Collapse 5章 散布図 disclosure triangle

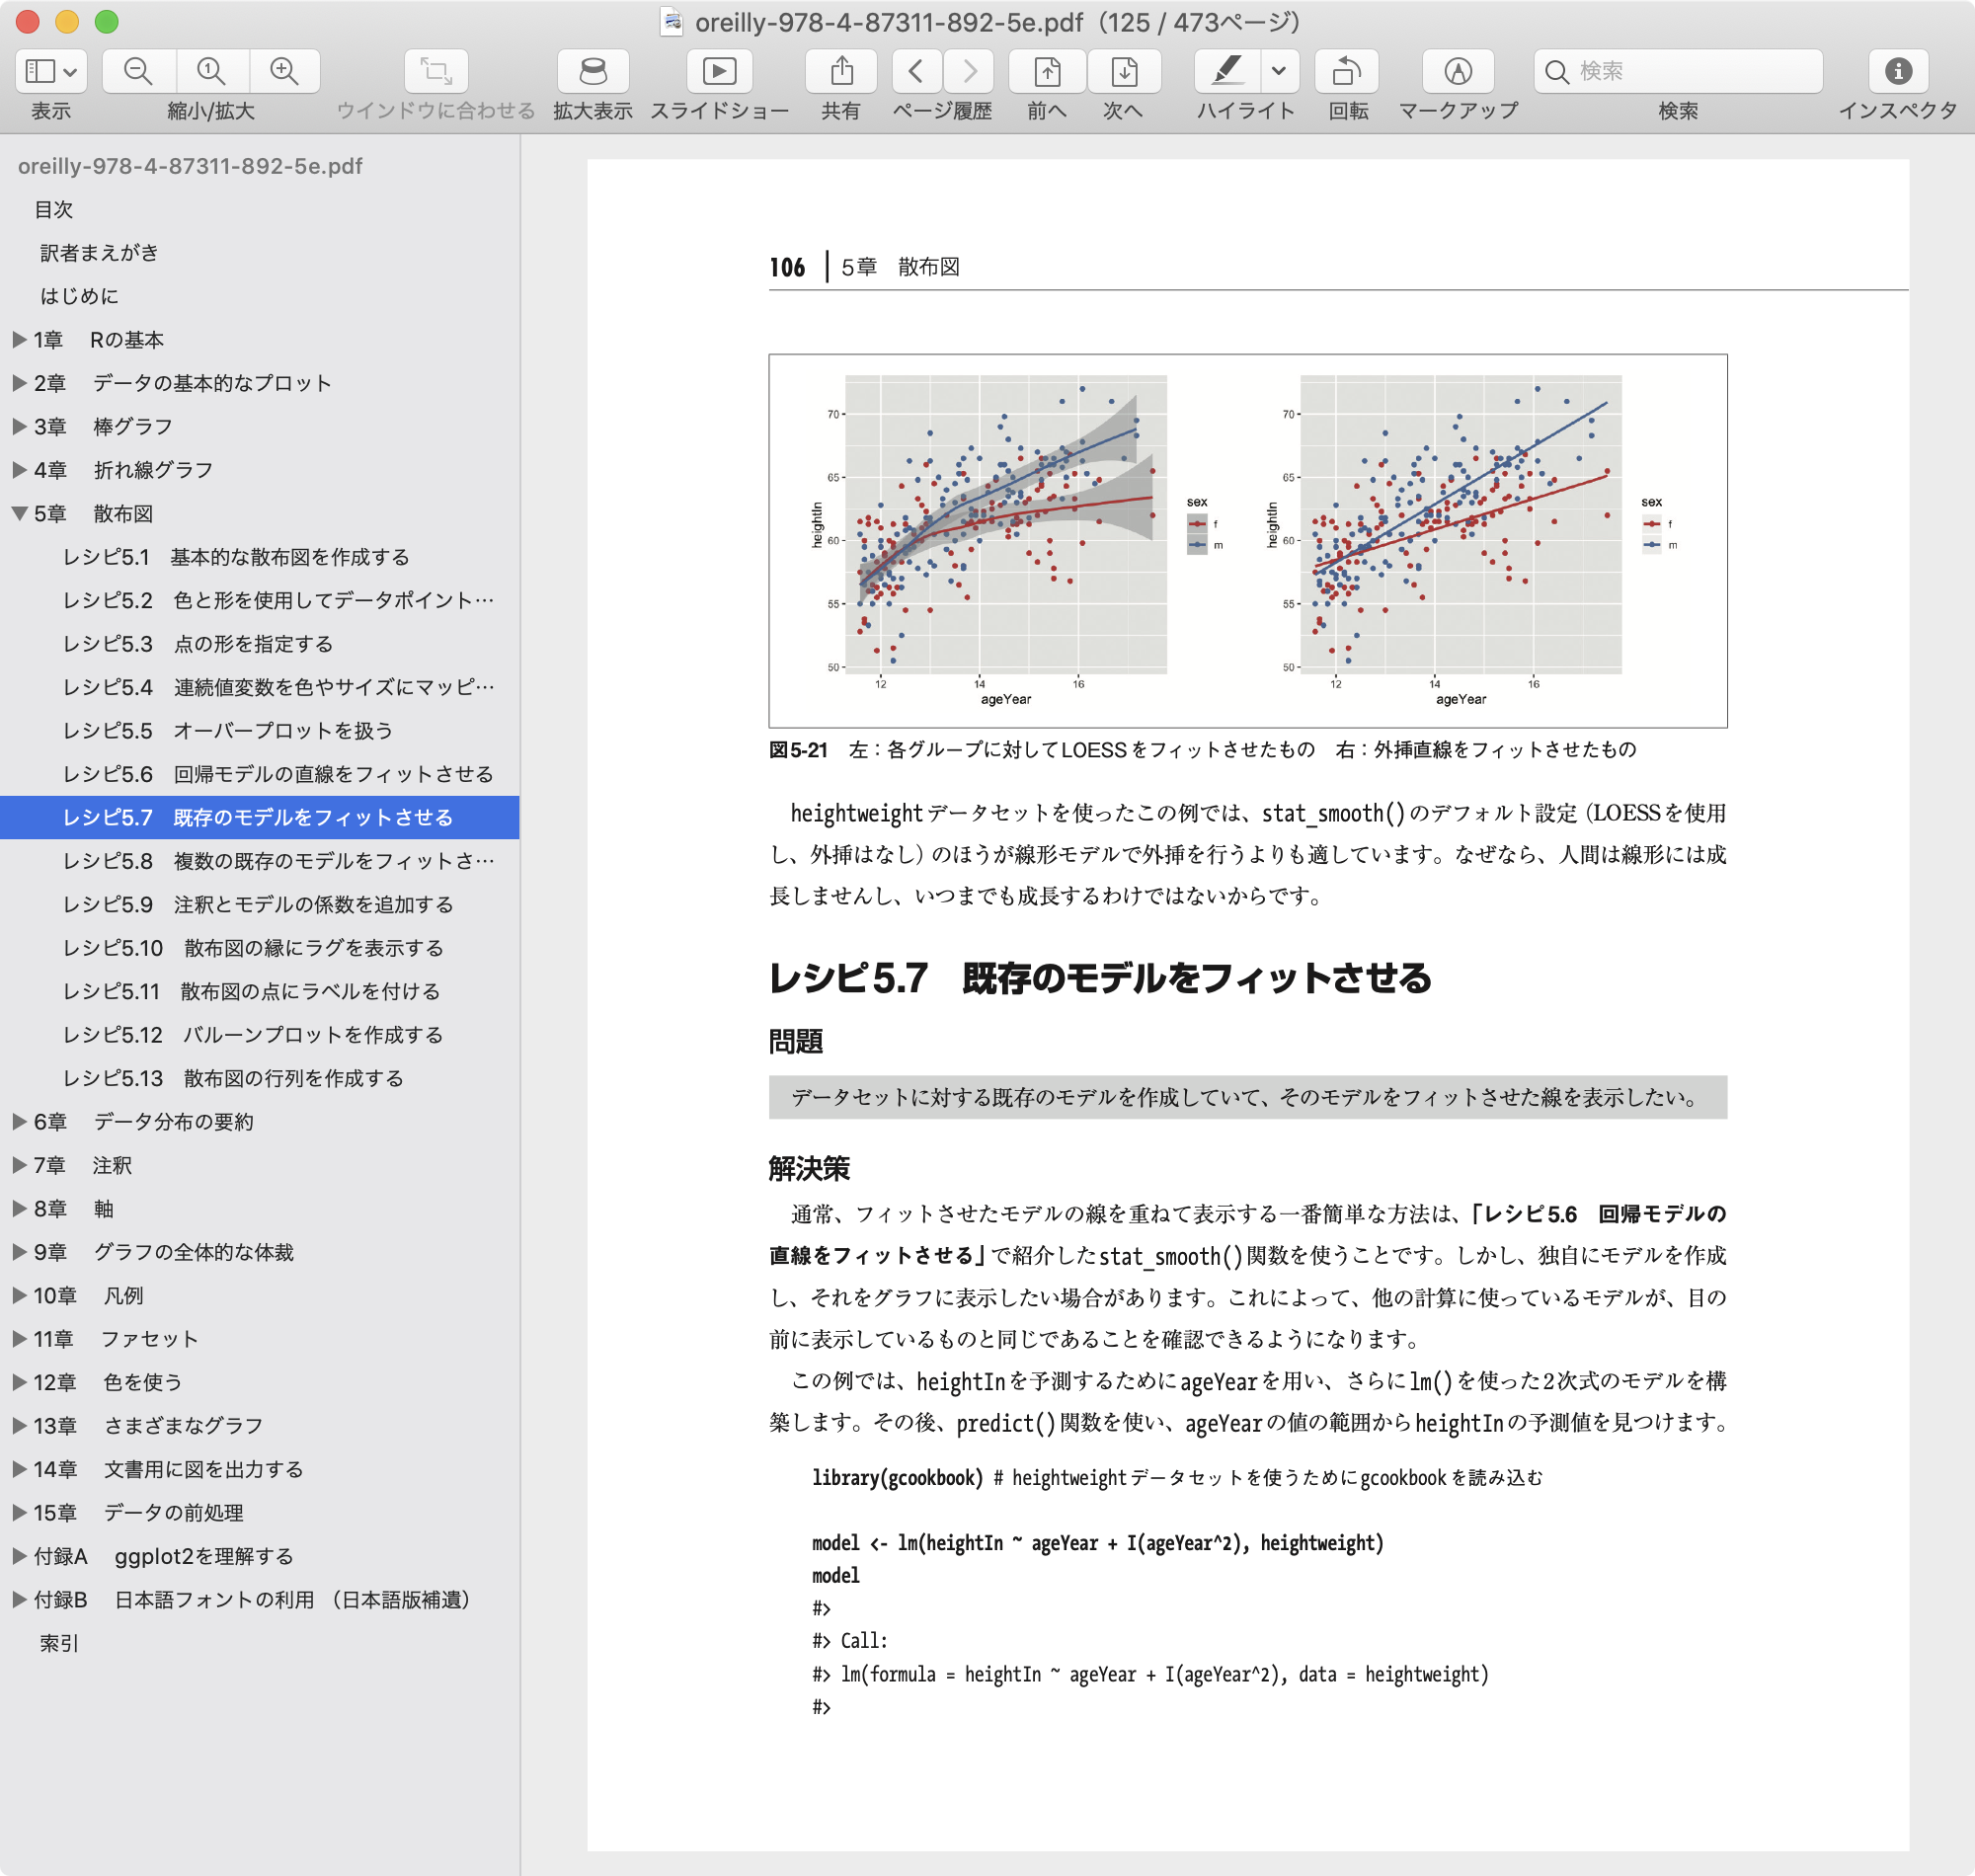[19, 513]
